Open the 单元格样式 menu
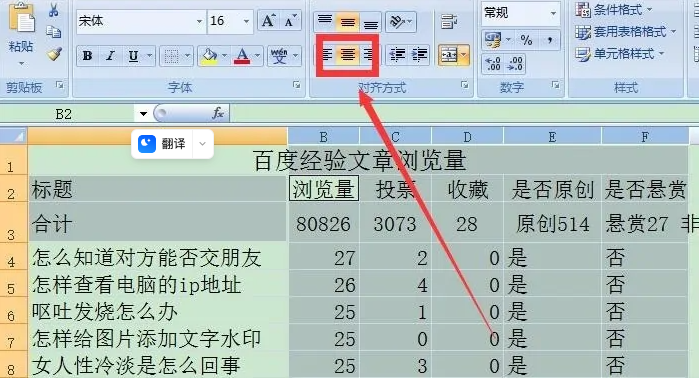 pyautogui.click(x=620, y=54)
